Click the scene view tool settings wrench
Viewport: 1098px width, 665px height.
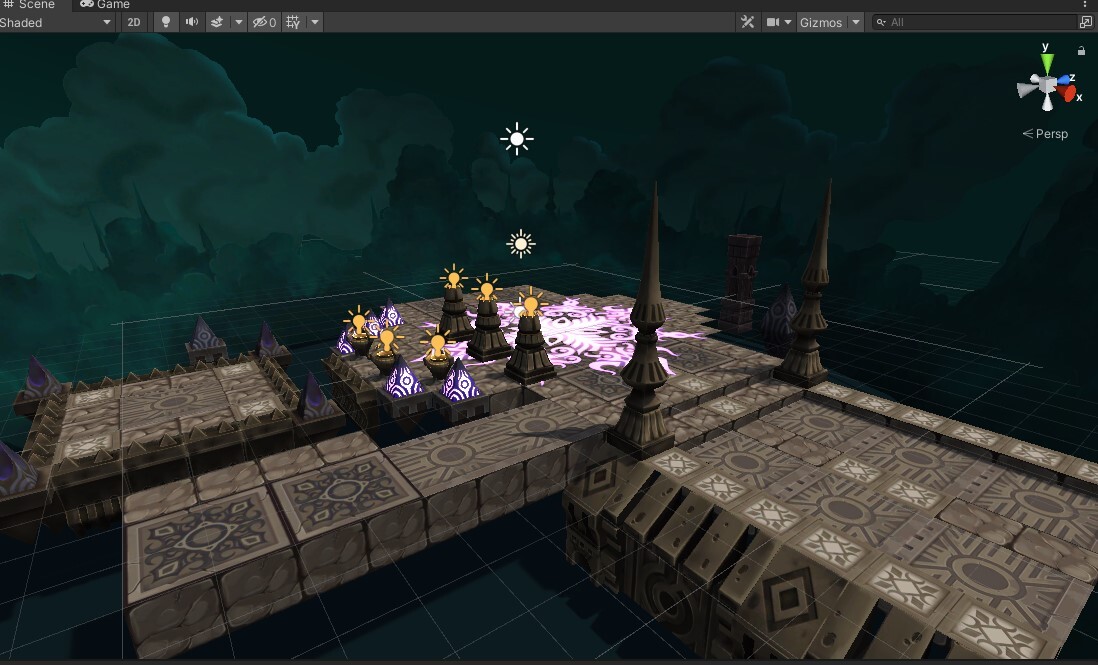point(748,21)
